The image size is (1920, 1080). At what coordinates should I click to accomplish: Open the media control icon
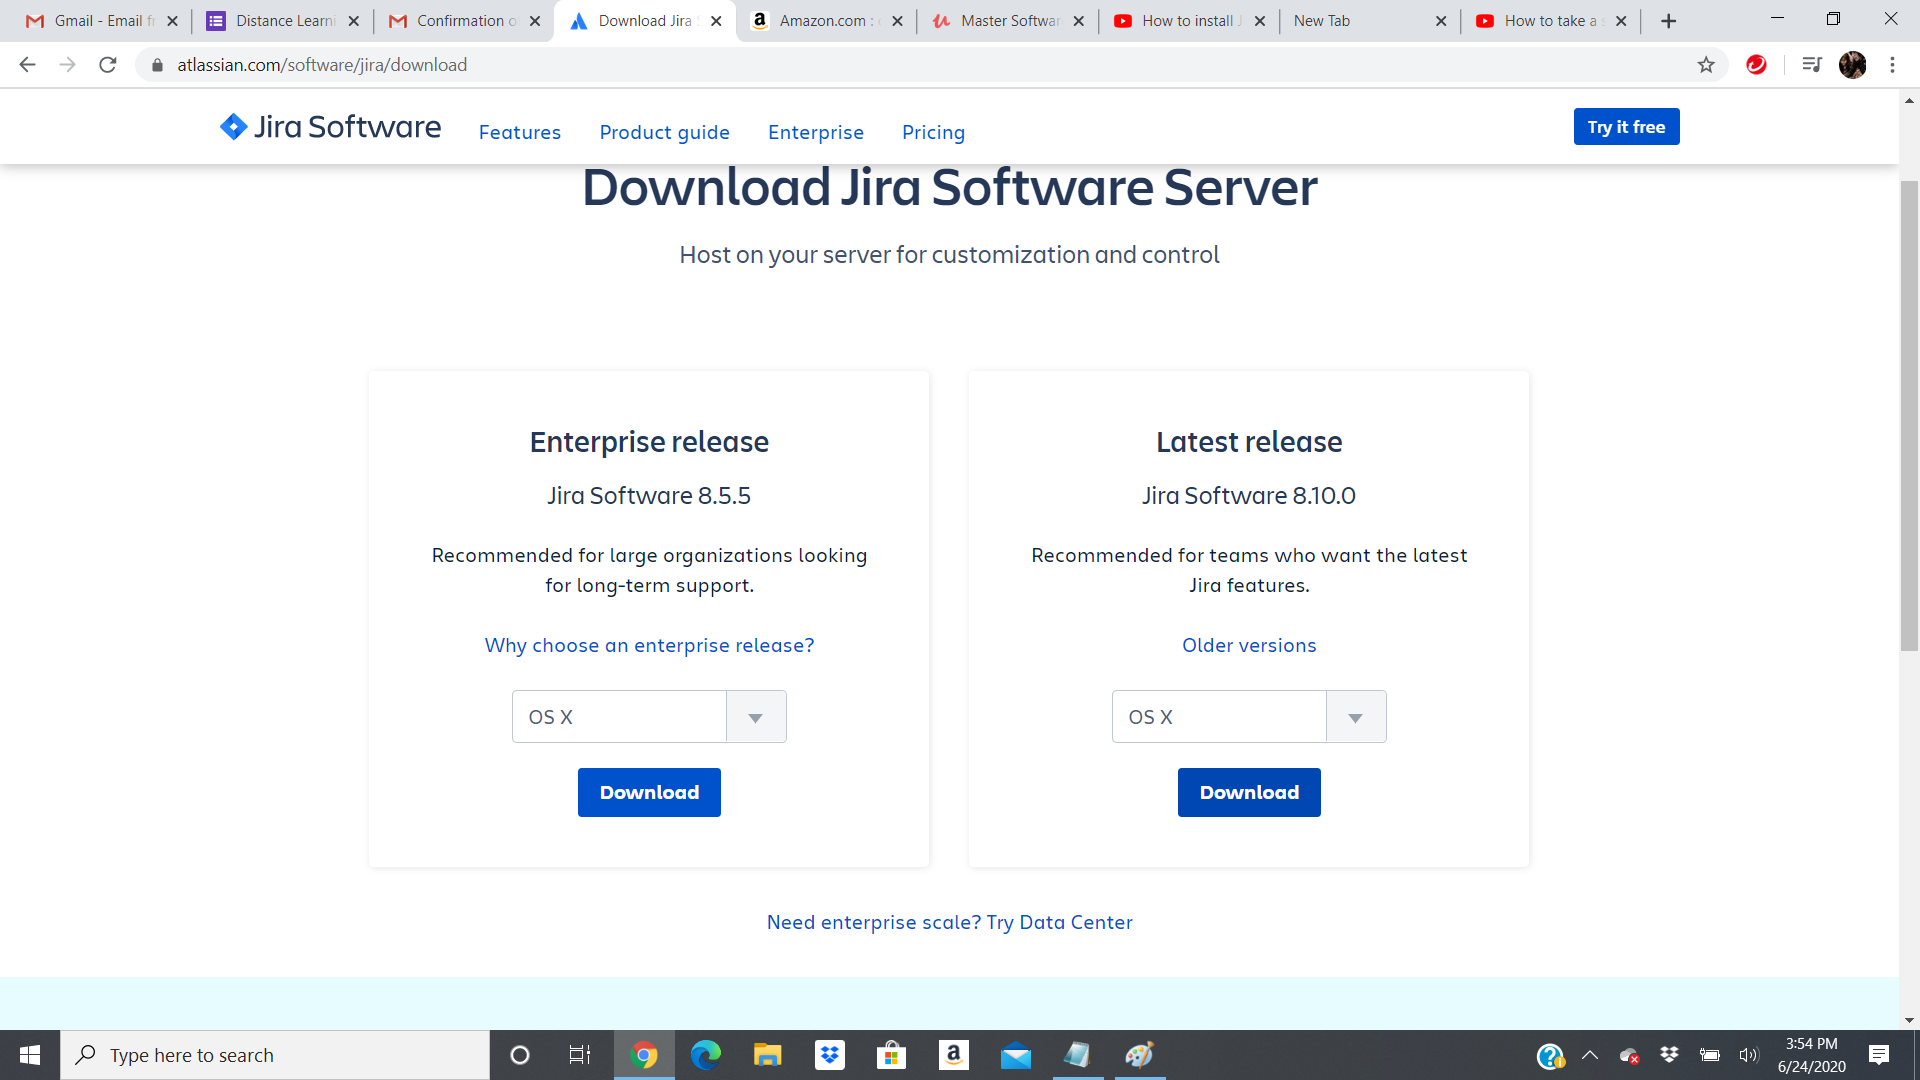pos(1811,65)
